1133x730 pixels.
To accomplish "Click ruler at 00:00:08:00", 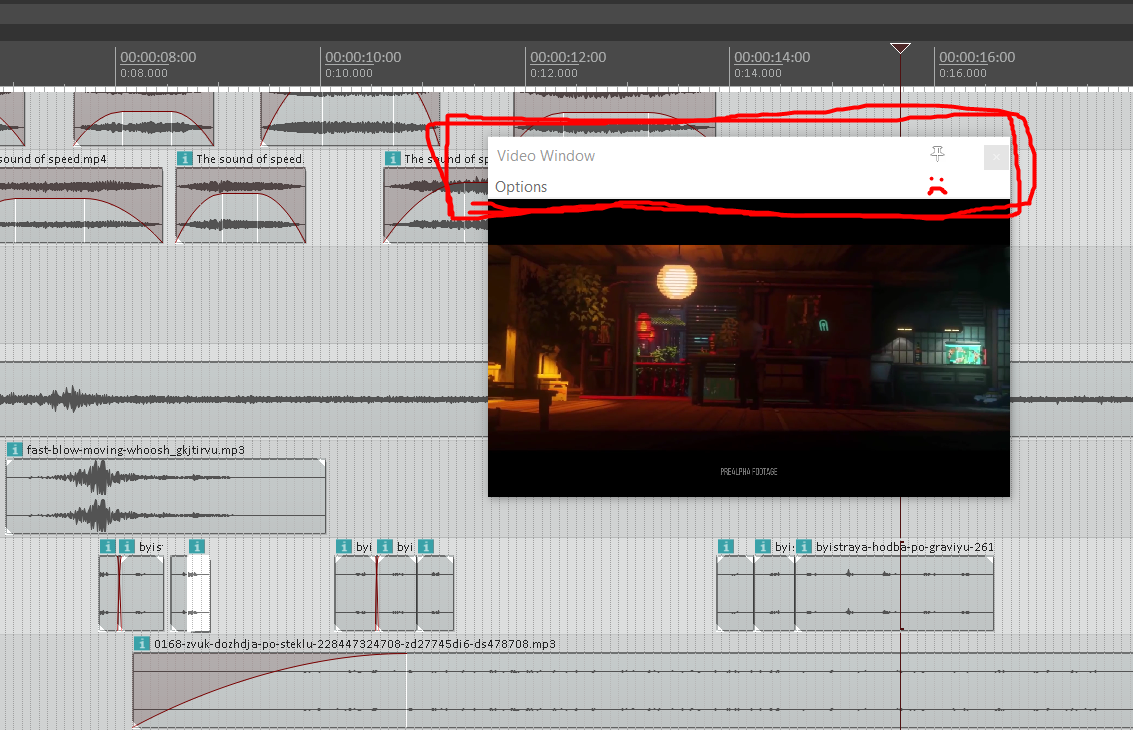I will [158, 57].
